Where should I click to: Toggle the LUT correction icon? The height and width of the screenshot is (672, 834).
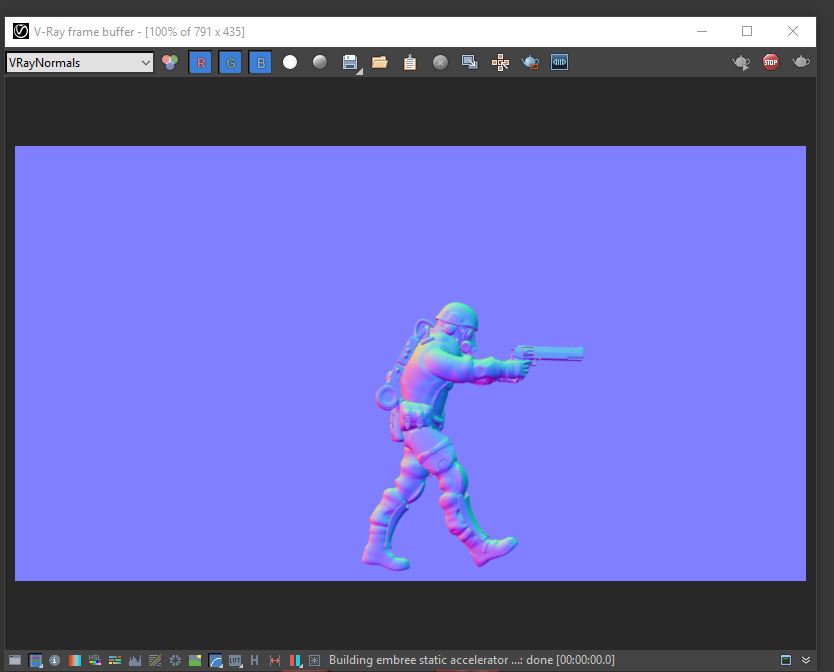tap(235, 660)
